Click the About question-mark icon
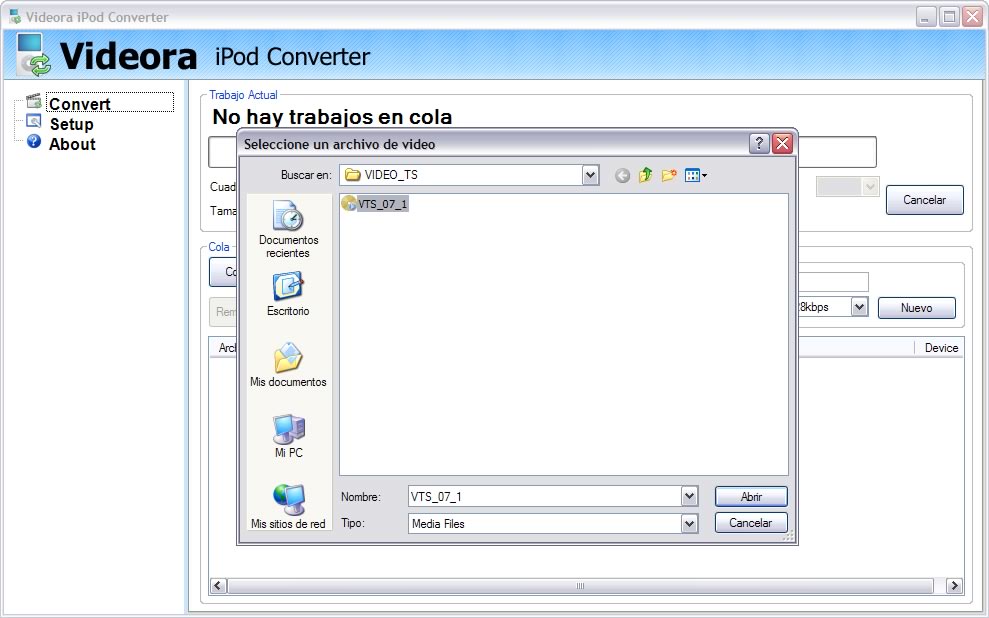This screenshot has width=989, height=618. click(33, 141)
